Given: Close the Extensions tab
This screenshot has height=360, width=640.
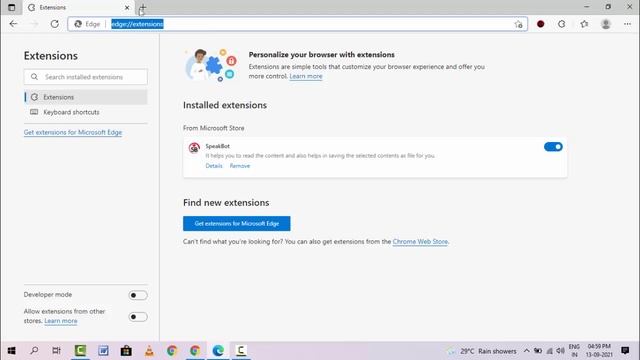Looking at the screenshot, I should [127, 7].
